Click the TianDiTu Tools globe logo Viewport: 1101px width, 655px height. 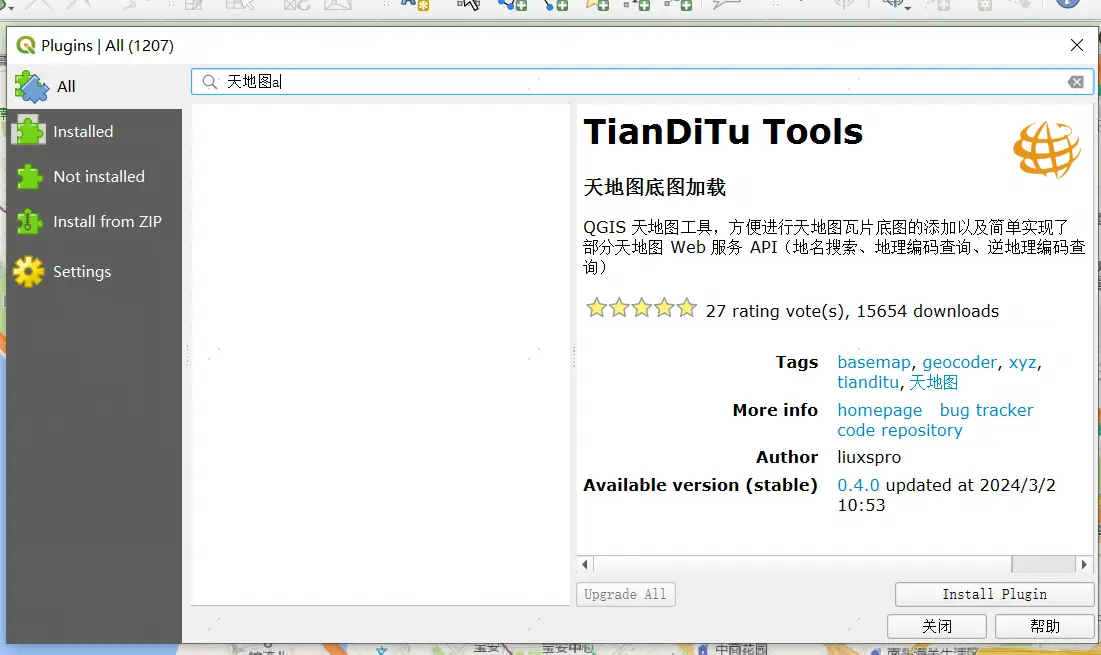click(x=1046, y=149)
